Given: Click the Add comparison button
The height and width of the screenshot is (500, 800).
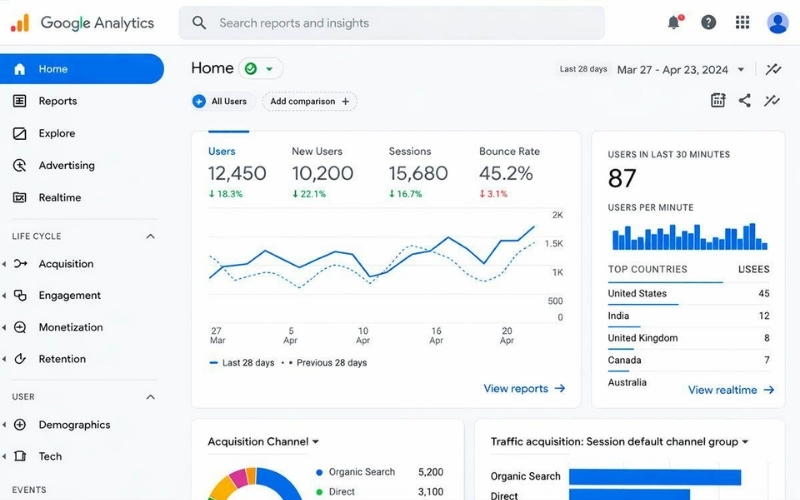Looking at the screenshot, I should (310, 102).
